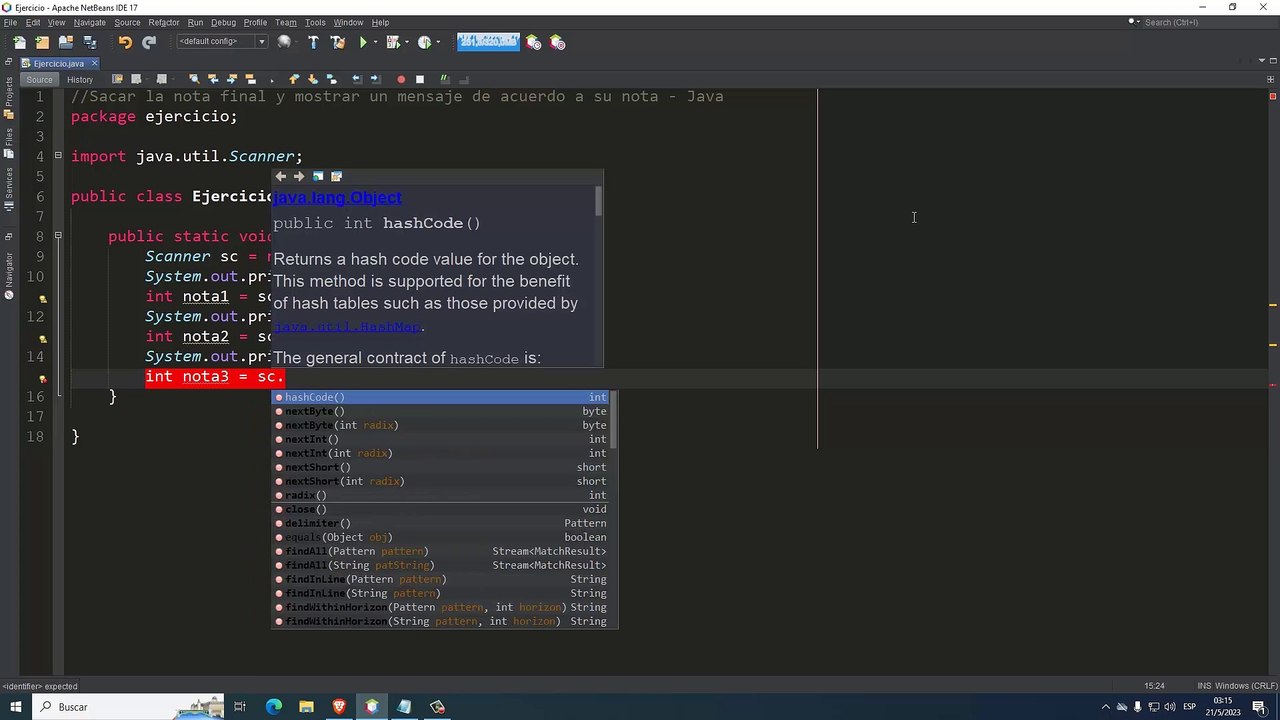Image resolution: width=1280 pixels, height=720 pixels.
Task: Open the default config dropdown
Action: pyautogui.click(x=221, y=42)
